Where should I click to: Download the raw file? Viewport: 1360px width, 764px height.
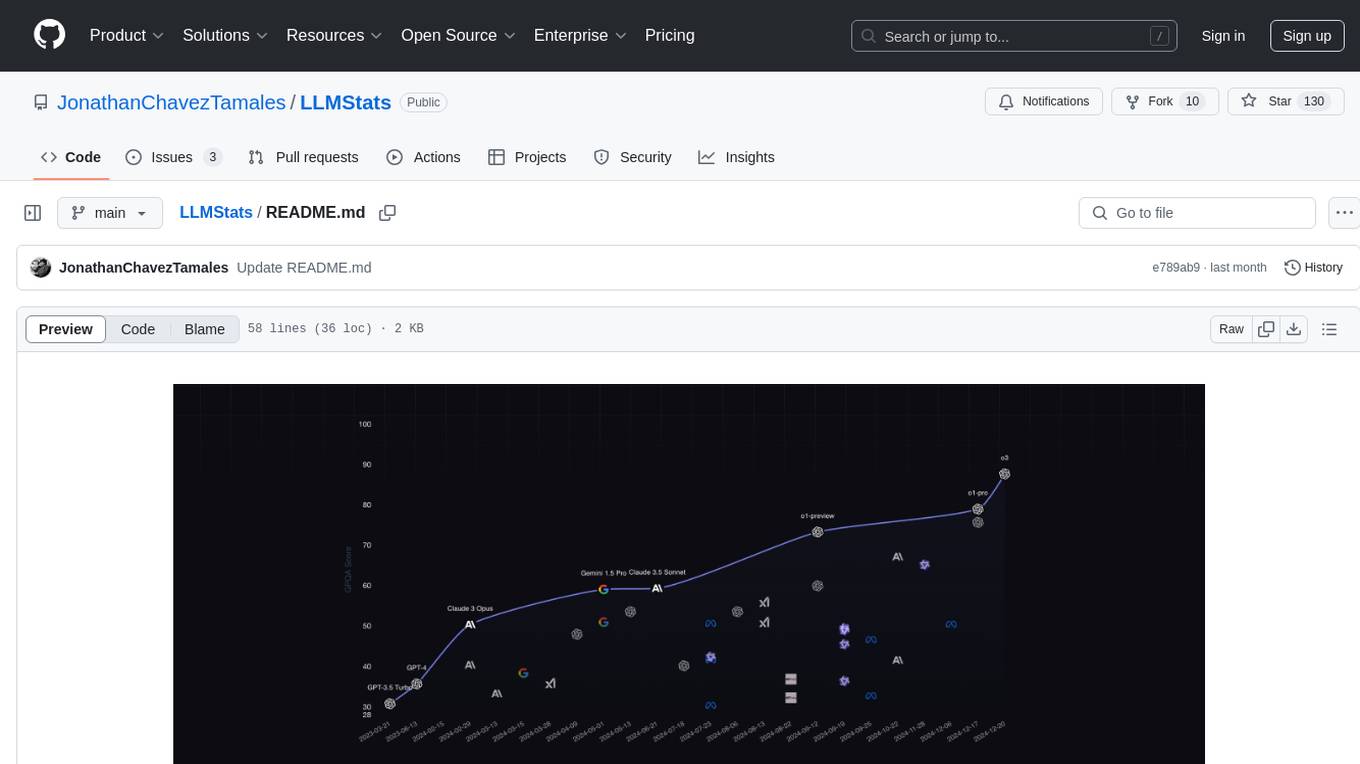tap(1294, 329)
